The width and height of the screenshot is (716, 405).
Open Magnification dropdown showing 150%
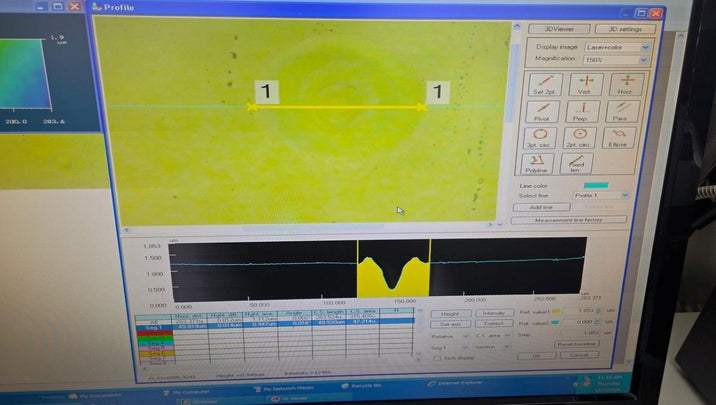(616, 60)
